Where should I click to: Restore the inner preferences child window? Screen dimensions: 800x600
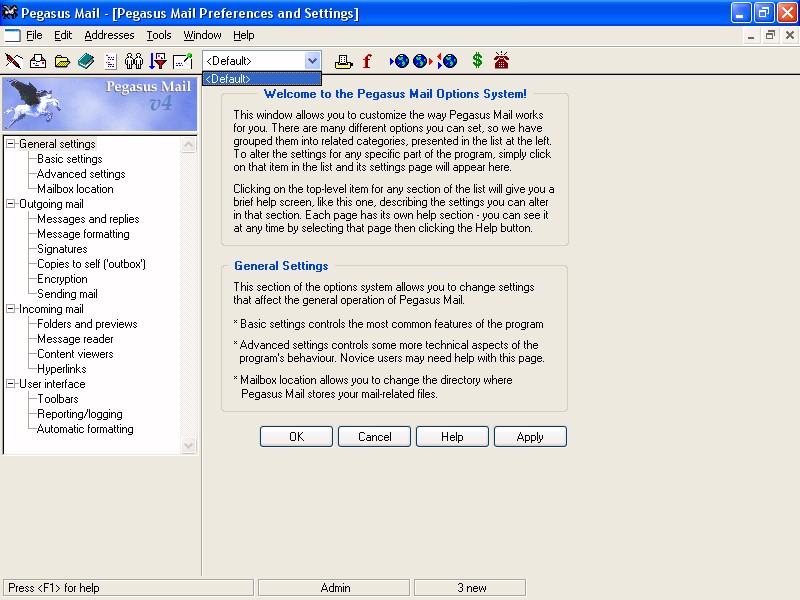[770, 35]
